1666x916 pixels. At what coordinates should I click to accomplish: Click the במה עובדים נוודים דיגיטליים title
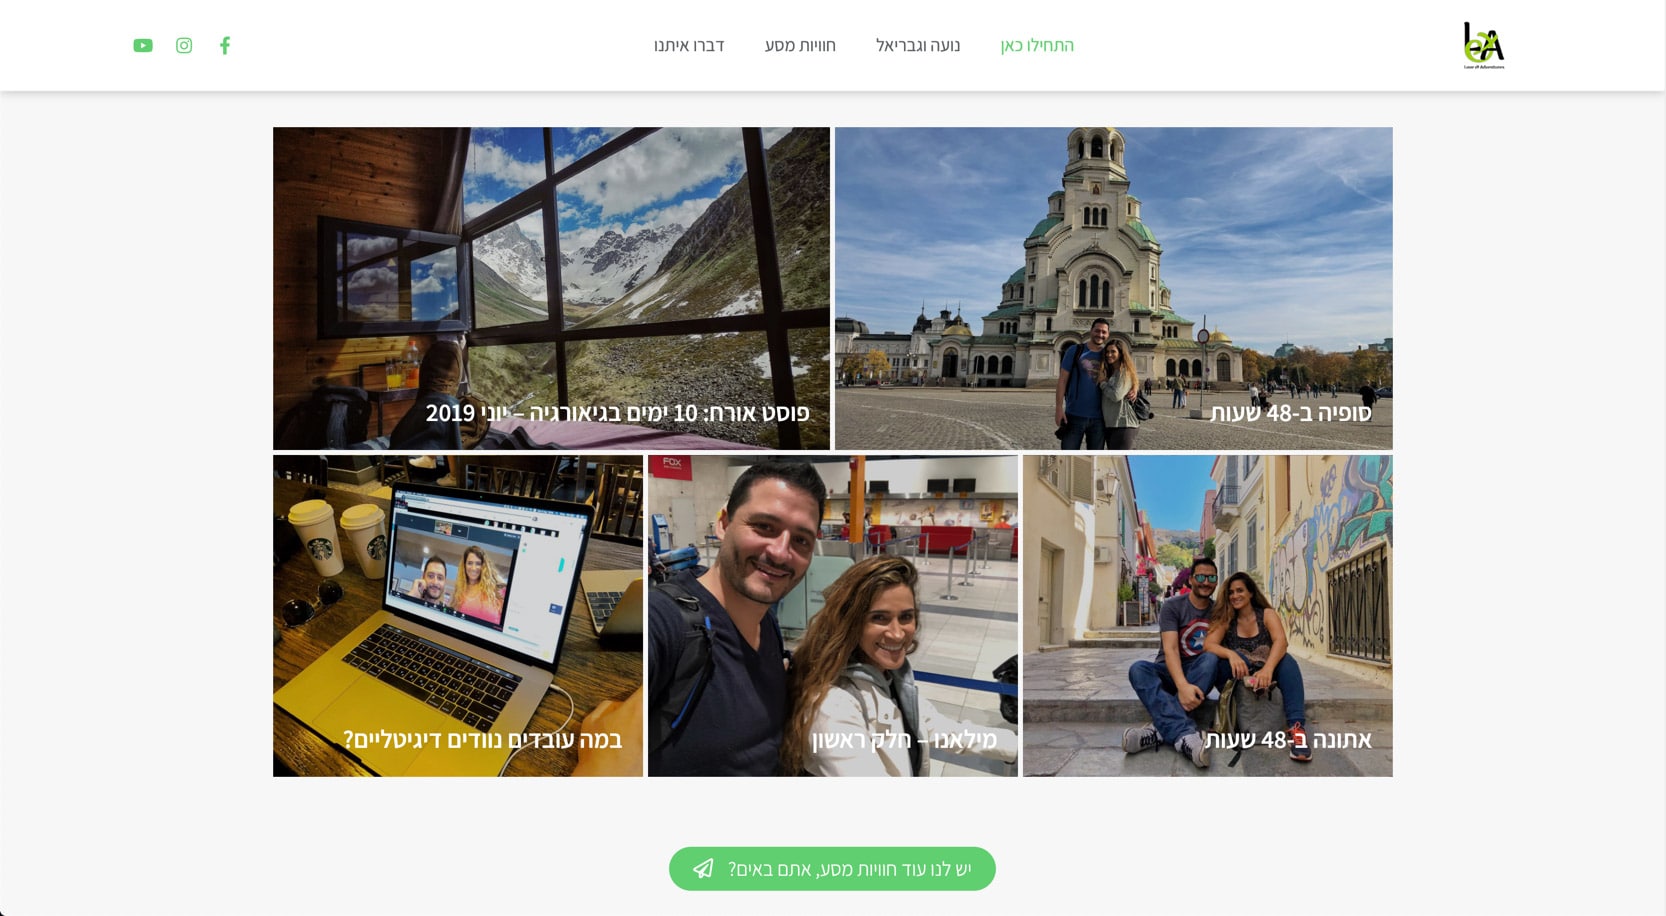pos(482,740)
